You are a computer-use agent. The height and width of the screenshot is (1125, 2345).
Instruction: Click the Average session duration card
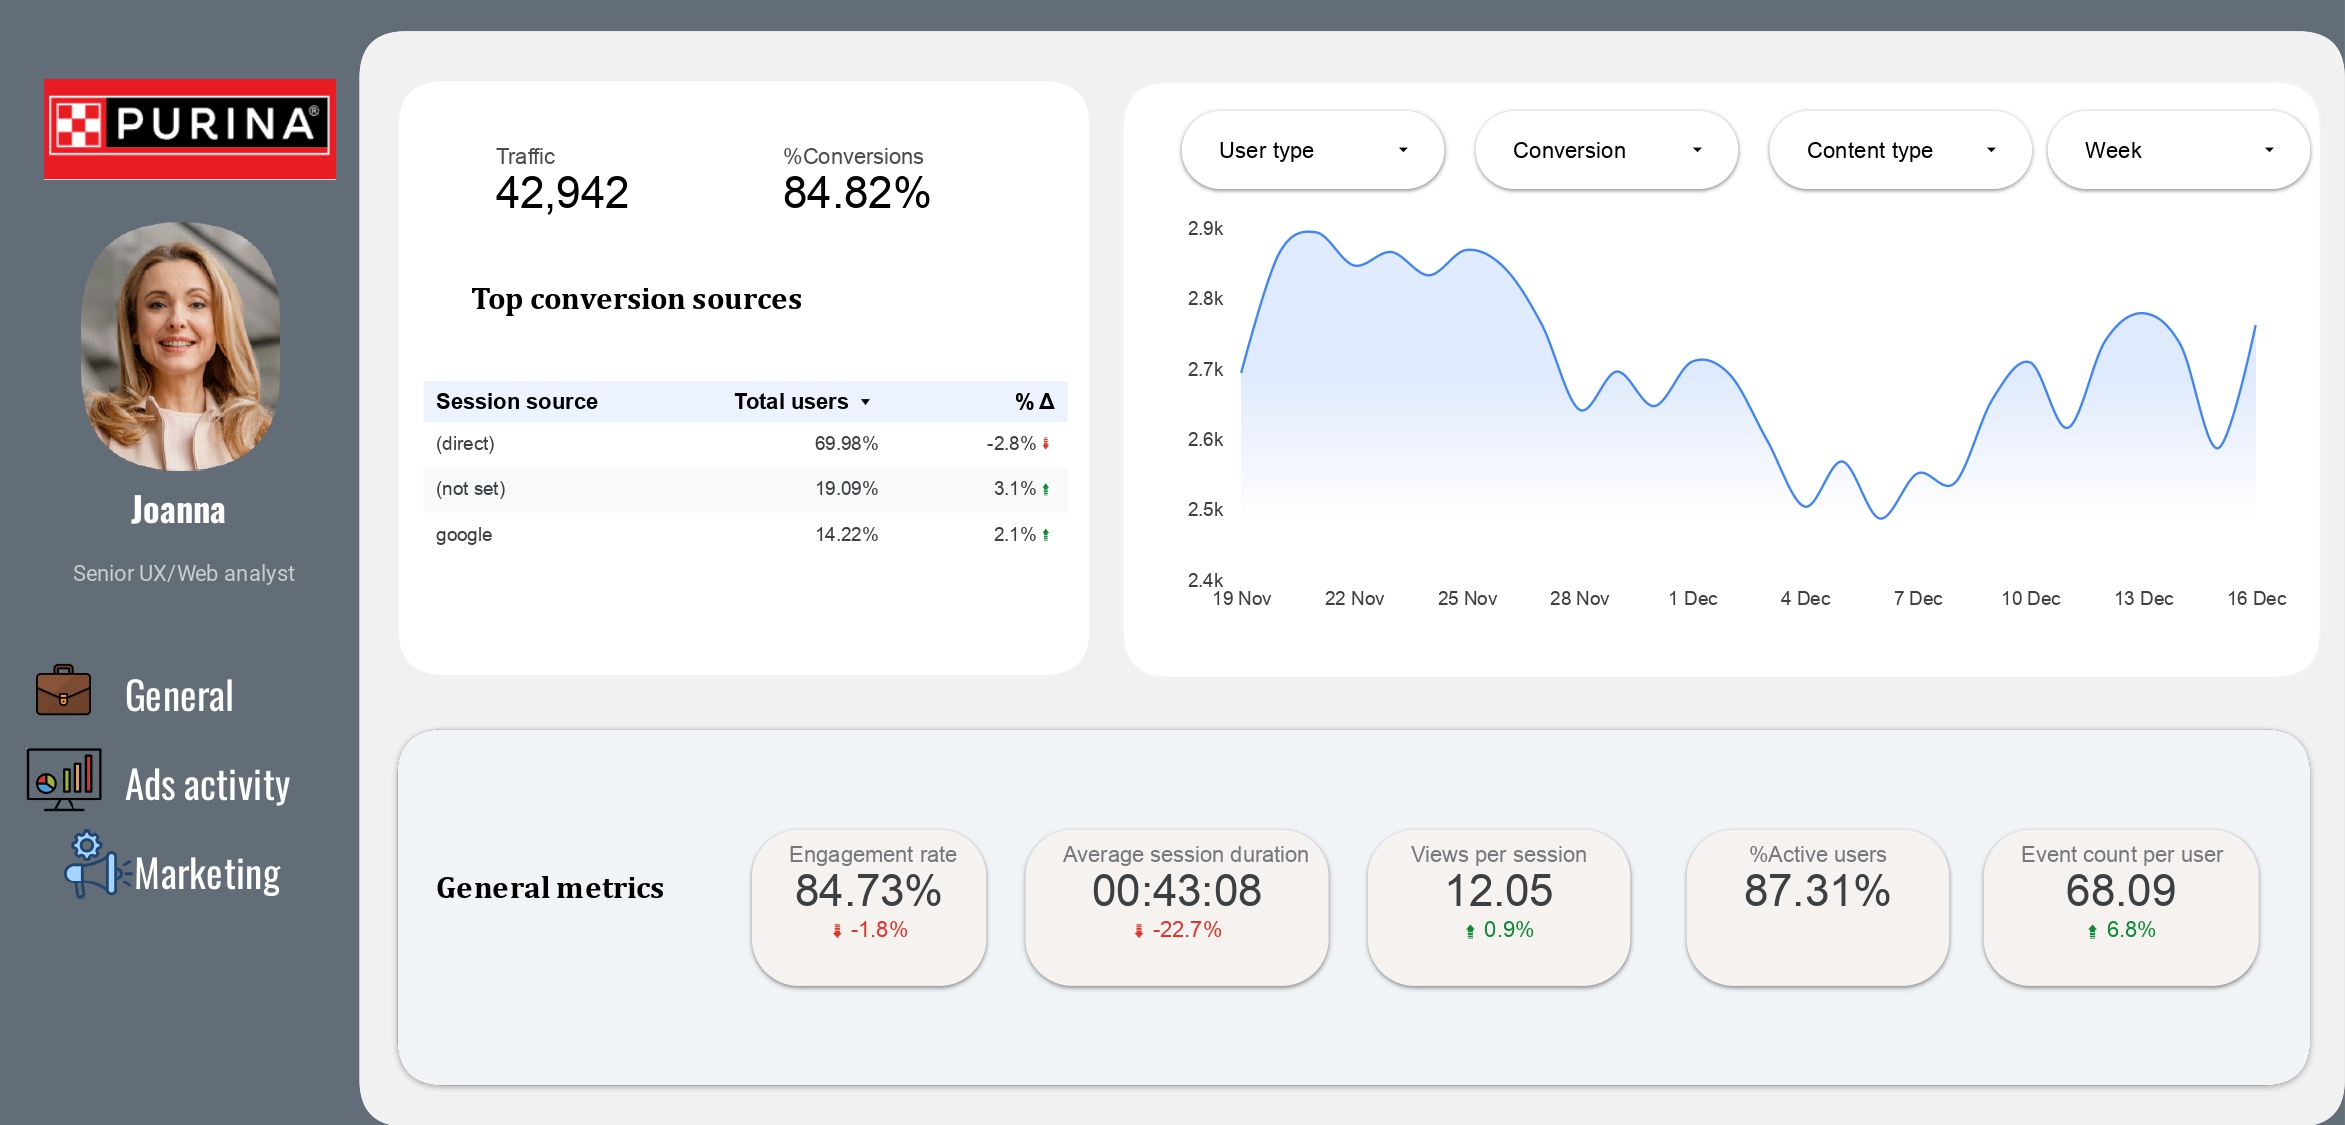coord(1177,906)
